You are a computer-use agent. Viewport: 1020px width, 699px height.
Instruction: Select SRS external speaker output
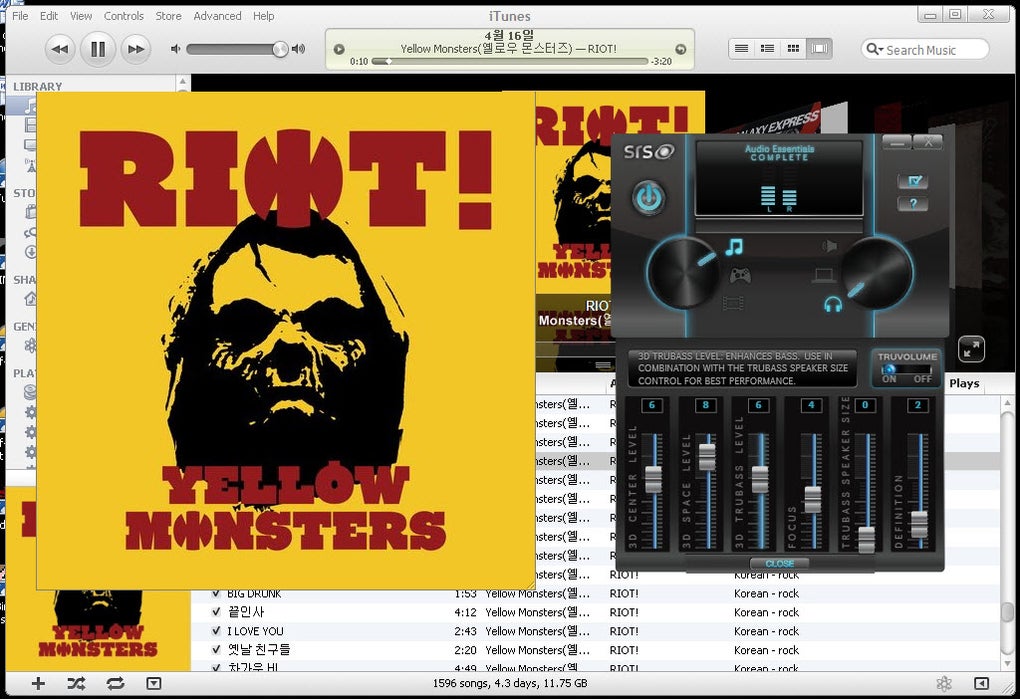coord(829,246)
